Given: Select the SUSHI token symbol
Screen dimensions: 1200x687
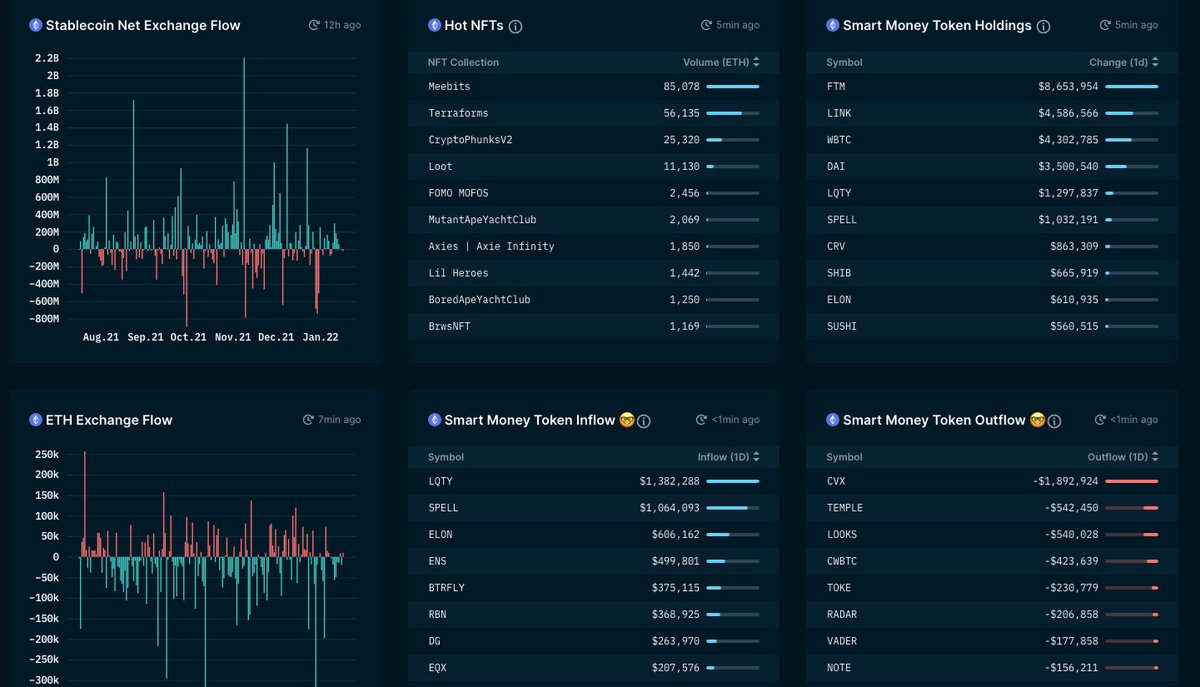Looking at the screenshot, I should coord(842,326).
